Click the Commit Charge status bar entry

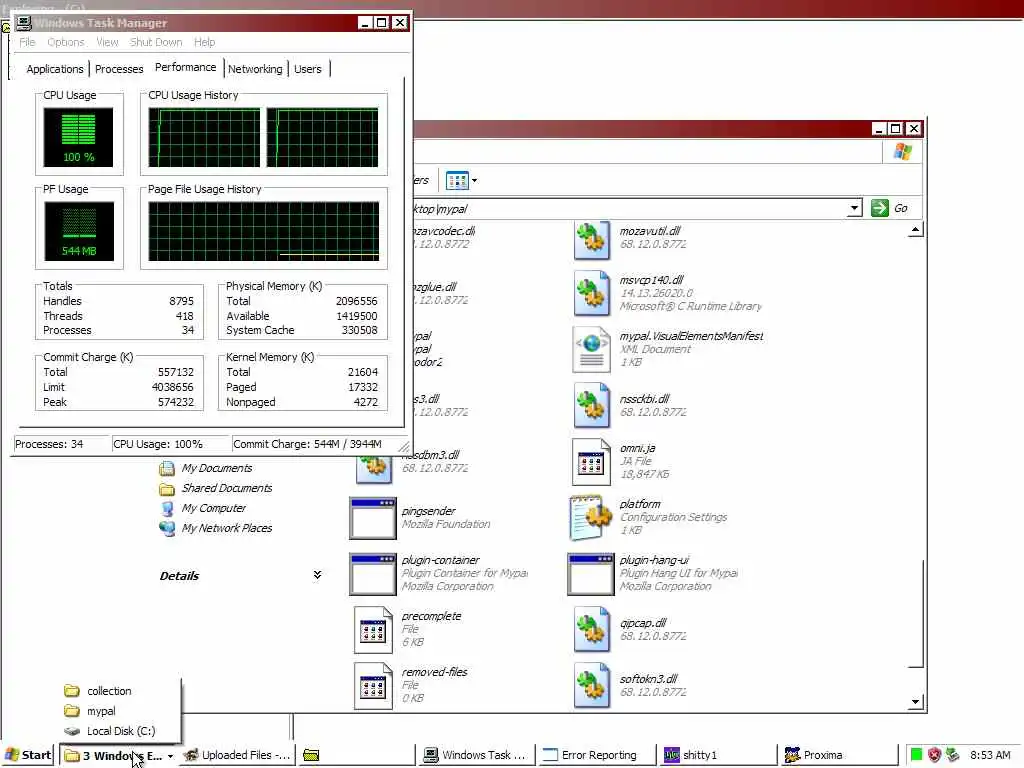[316, 444]
